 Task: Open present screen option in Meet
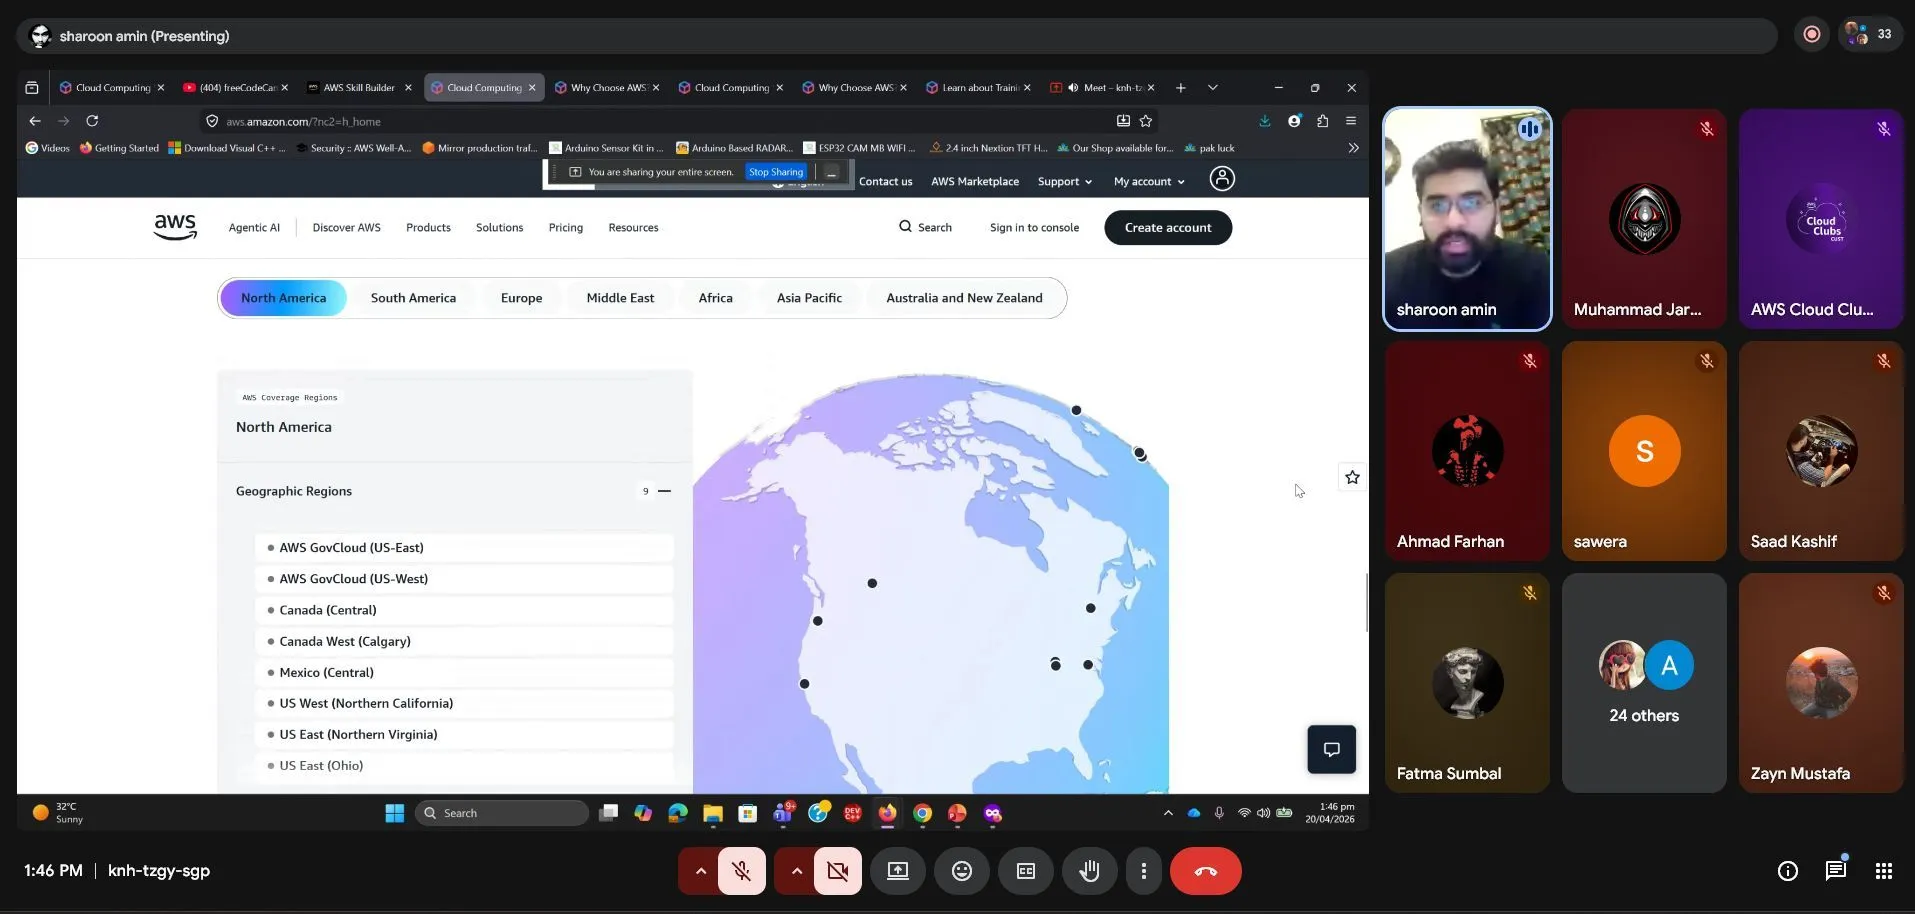[898, 871]
